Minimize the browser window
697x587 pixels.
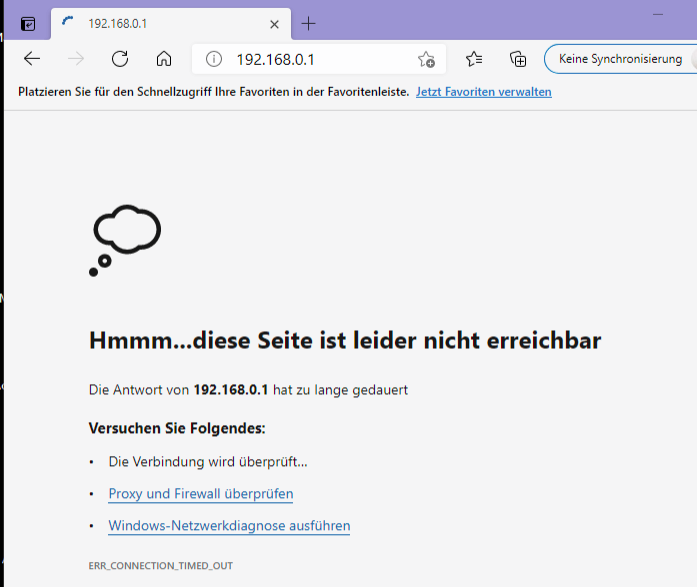(x=657, y=14)
